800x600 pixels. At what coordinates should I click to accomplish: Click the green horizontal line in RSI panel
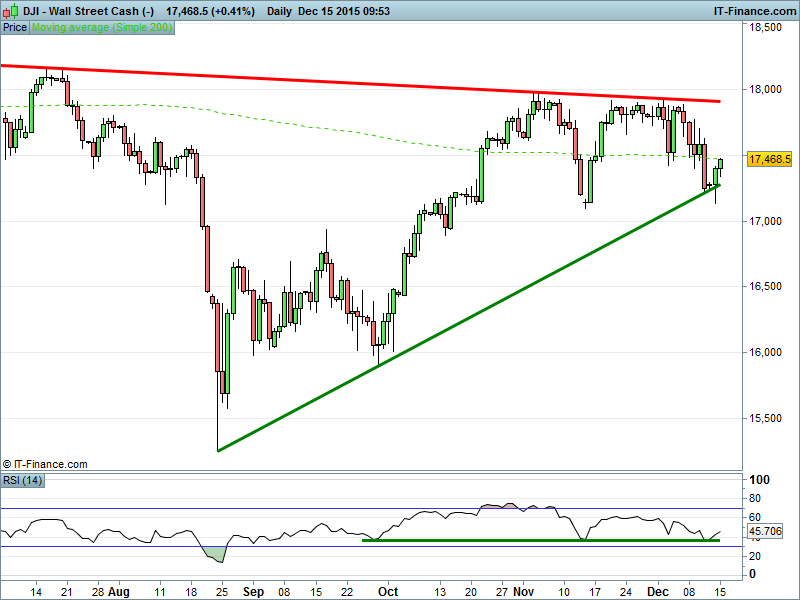[540, 541]
